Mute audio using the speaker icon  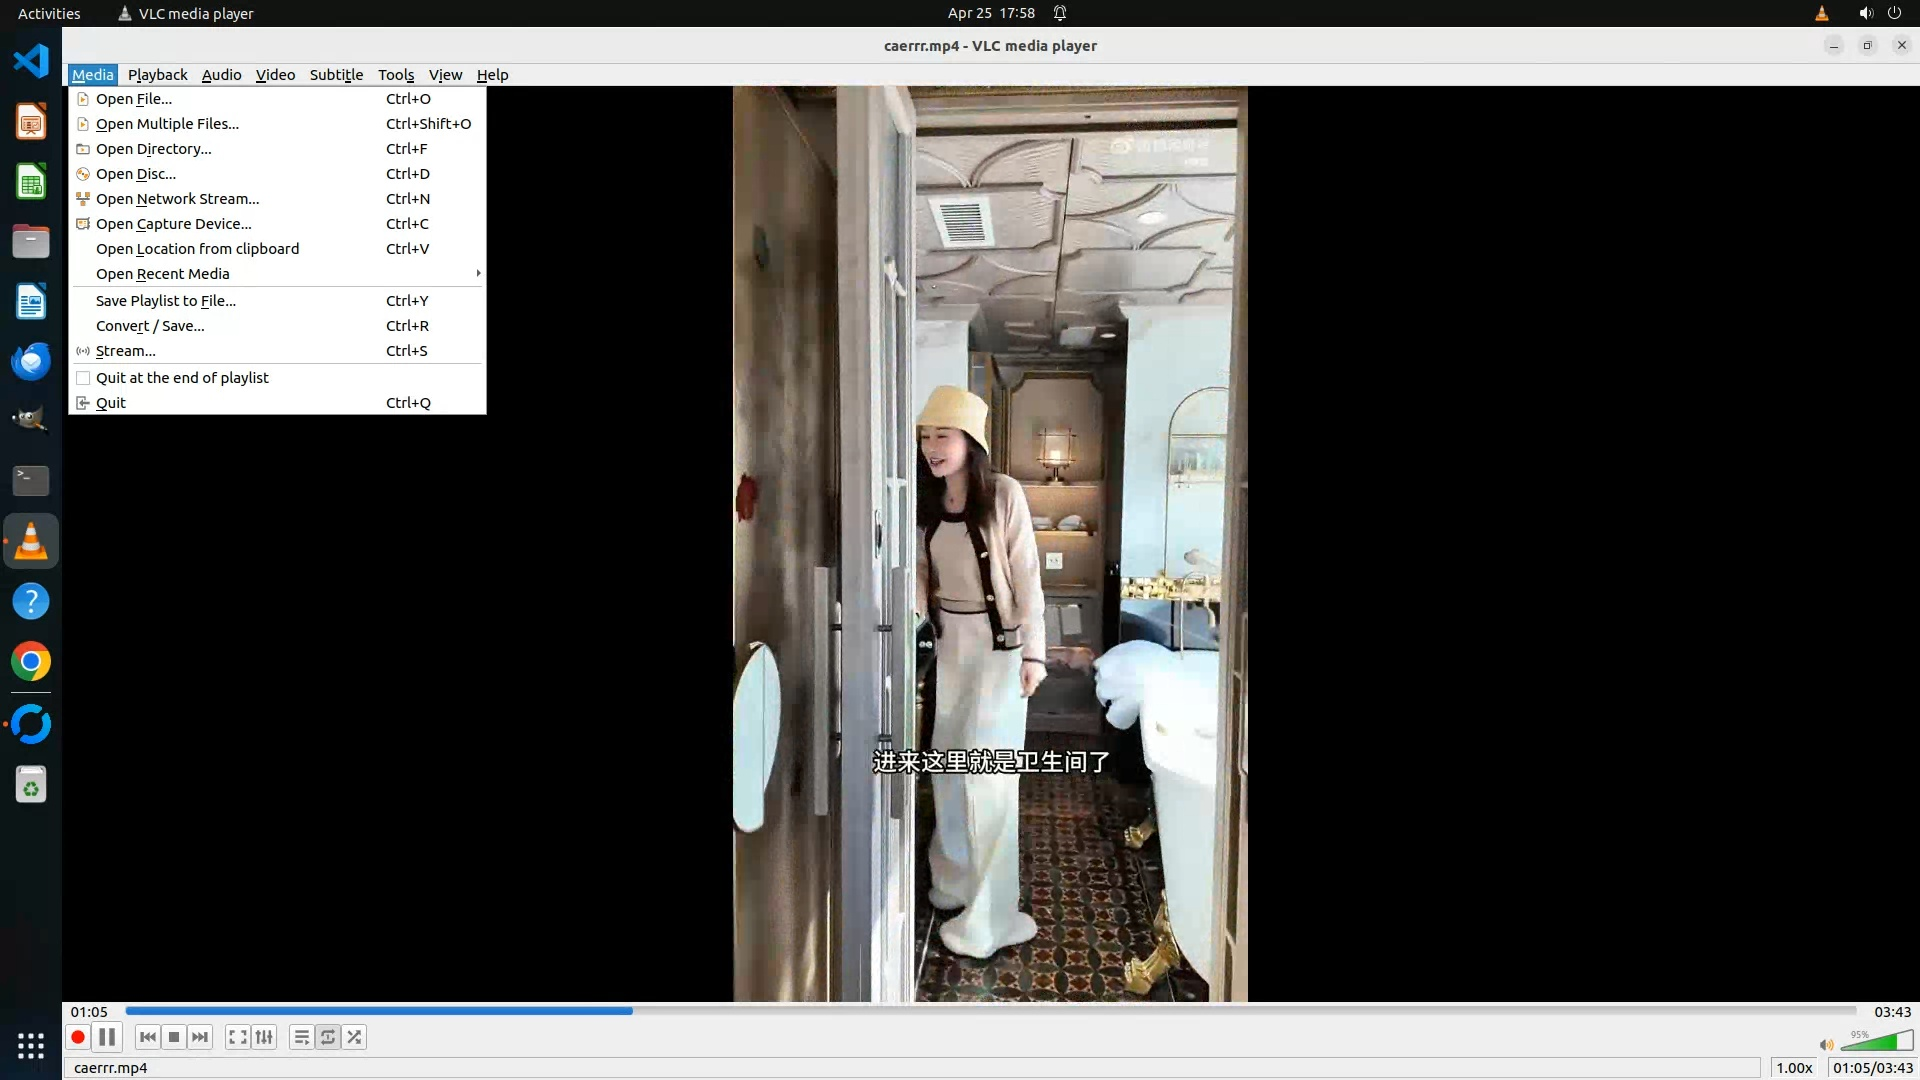click(1826, 1045)
